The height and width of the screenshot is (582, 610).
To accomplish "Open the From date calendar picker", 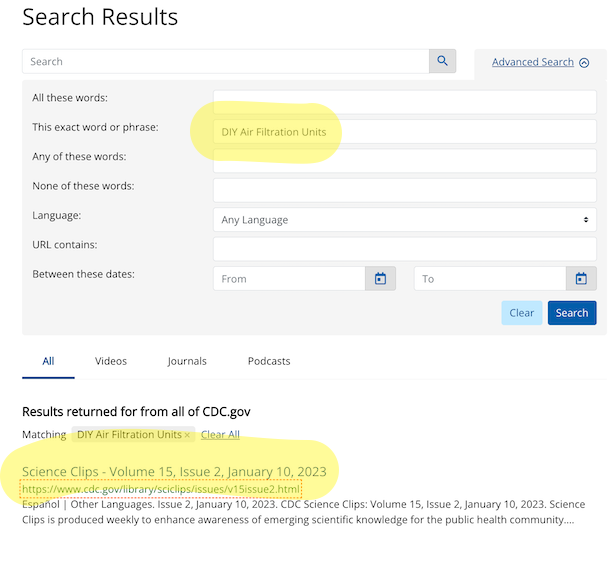I will pyautogui.click(x=380, y=279).
